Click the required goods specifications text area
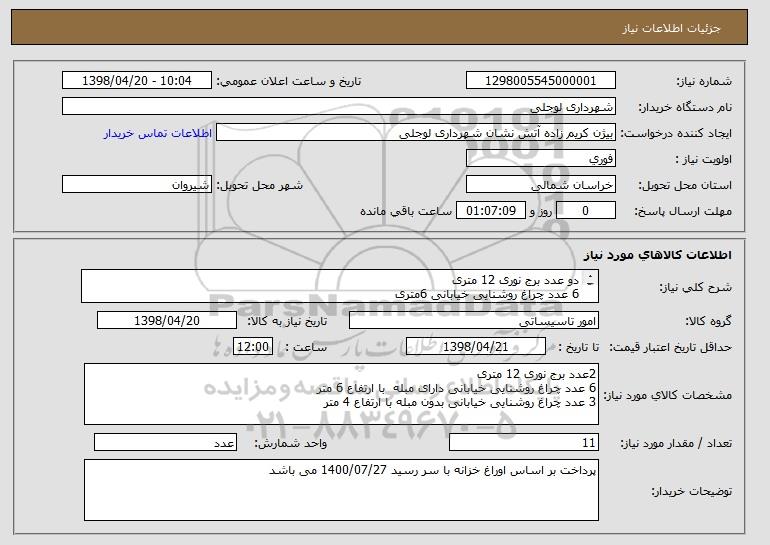The height and width of the screenshot is (545, 770). (341, 394)
